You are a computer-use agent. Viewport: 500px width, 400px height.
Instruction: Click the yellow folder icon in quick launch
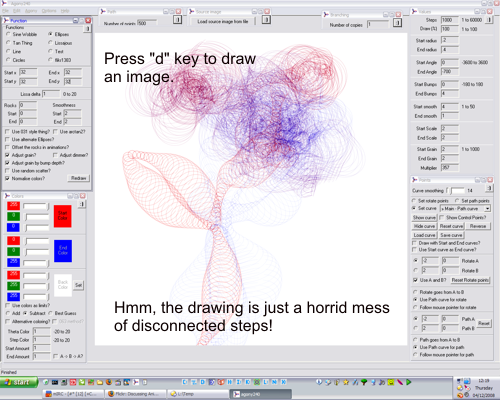100,382
